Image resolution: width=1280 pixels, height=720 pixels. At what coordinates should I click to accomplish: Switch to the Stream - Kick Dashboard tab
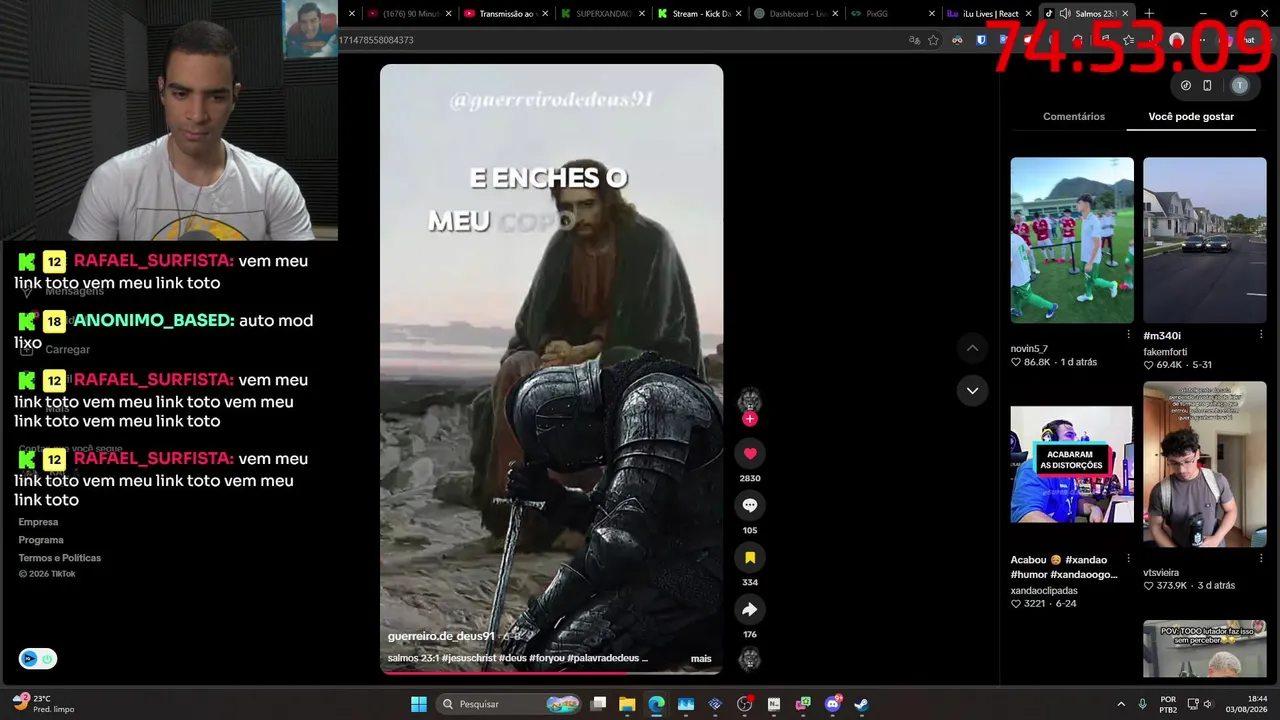point(698,13)
